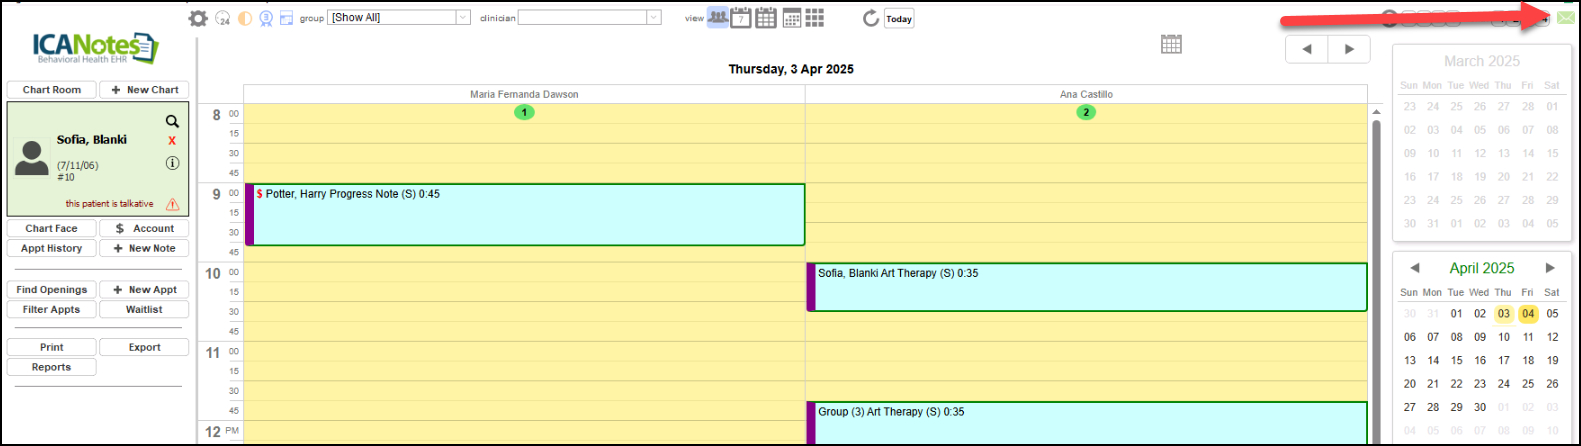Click the green envelope messages icon

point(1565,18)
